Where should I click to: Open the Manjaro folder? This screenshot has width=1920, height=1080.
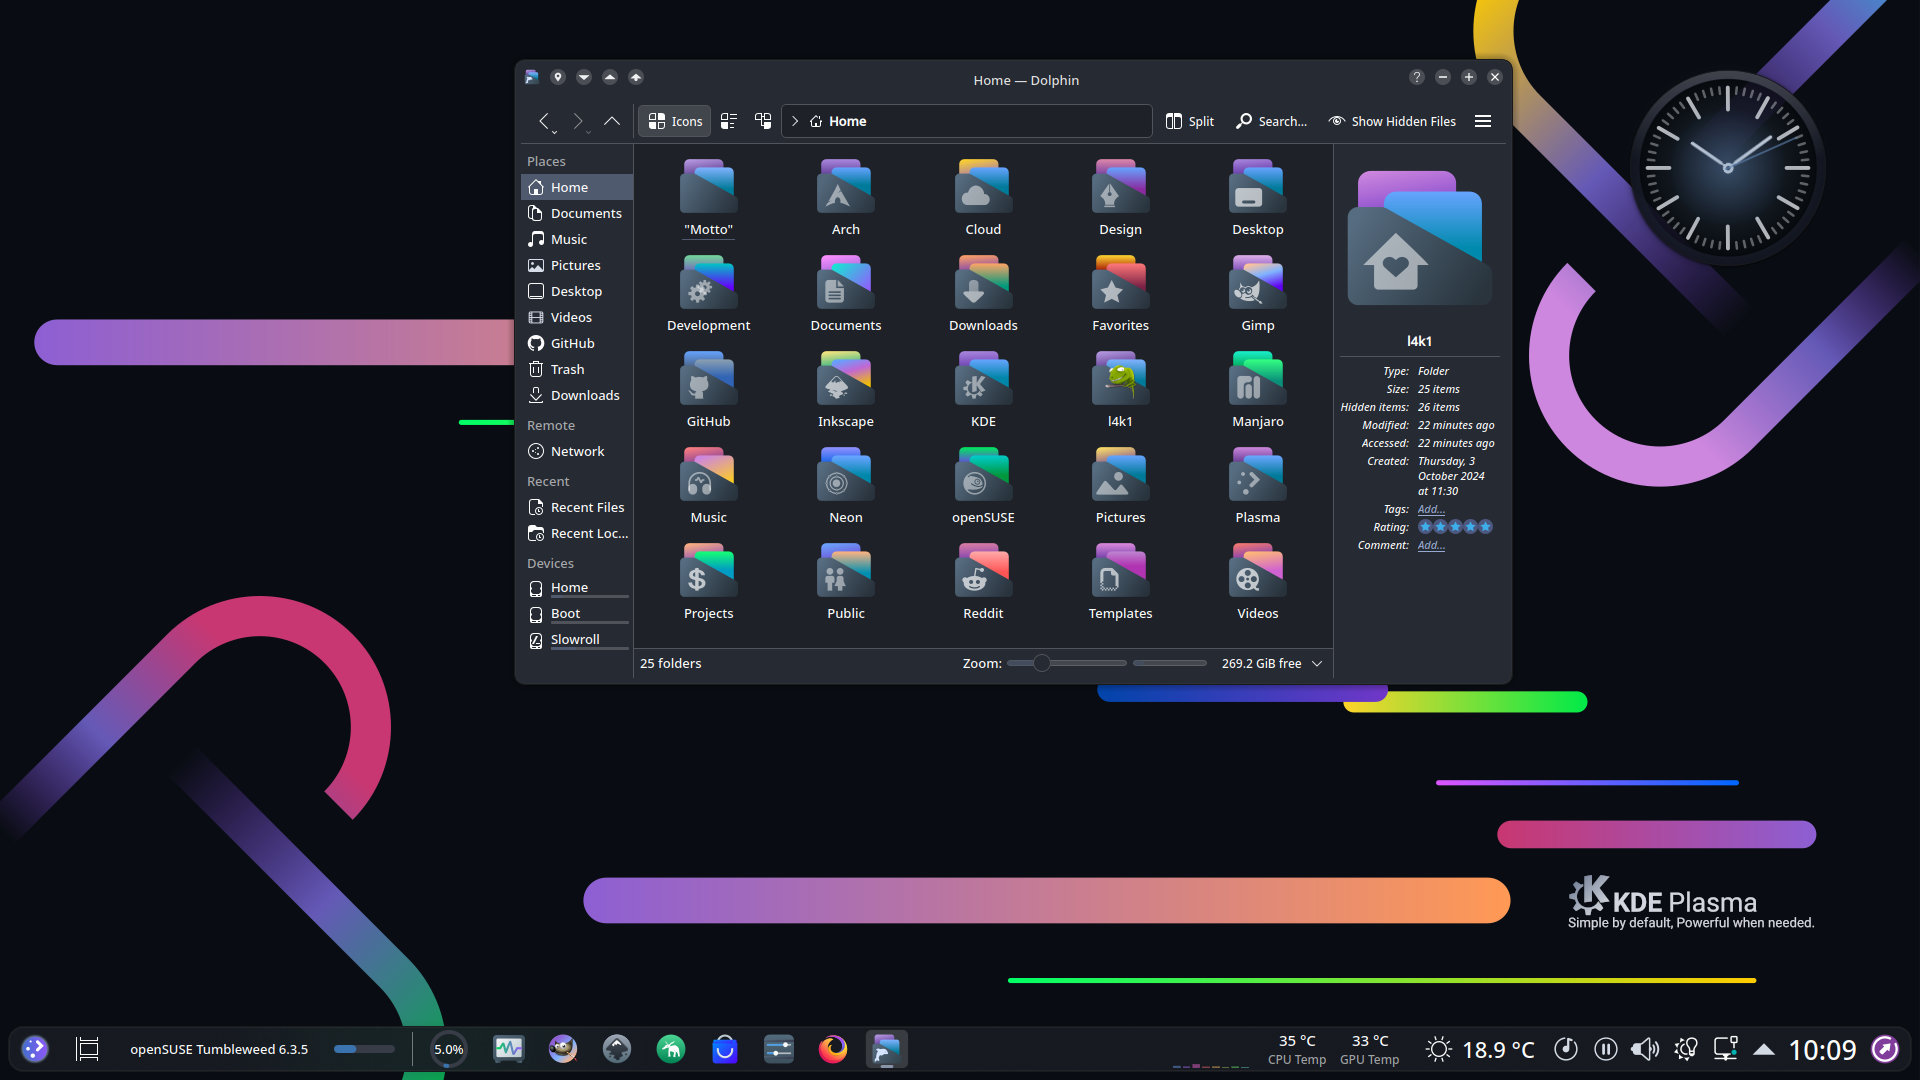(1257, 390)
